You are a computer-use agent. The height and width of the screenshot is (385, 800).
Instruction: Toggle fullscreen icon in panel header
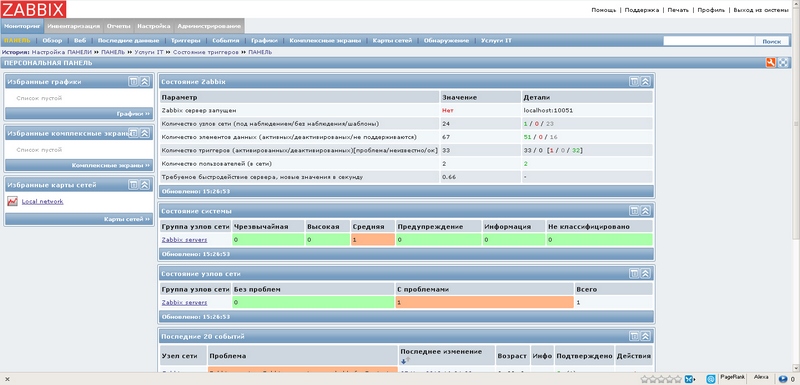(x=783, y=63)
